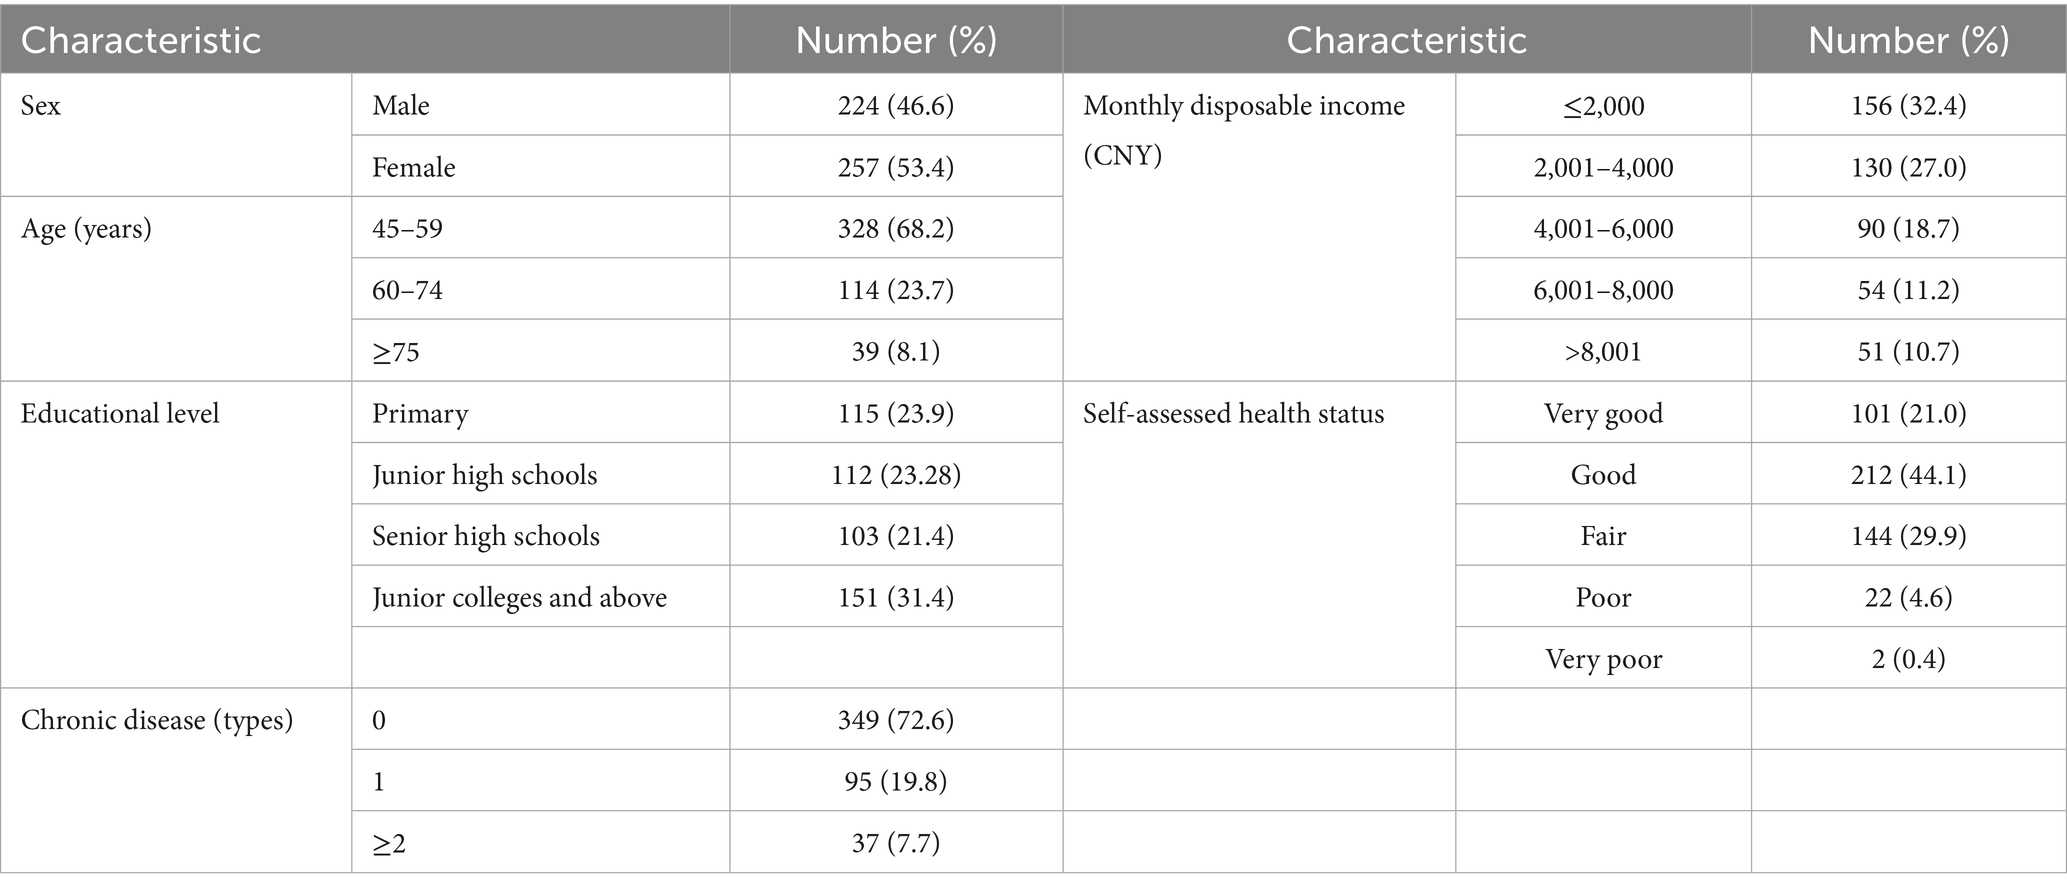This screenshot has height=891, width=2067.
Task: Select the 6,001–8,000 income range cell
Action: 1603,290
